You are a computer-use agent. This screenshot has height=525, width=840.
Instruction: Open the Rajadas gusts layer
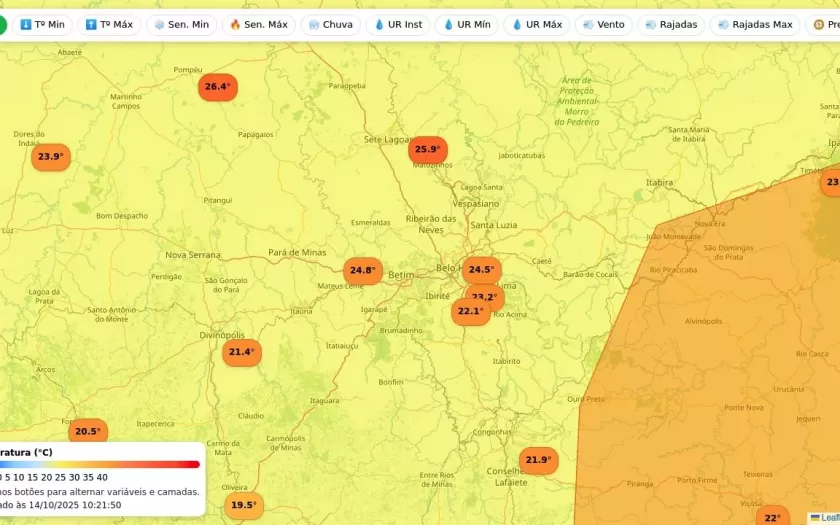point(671,24)
